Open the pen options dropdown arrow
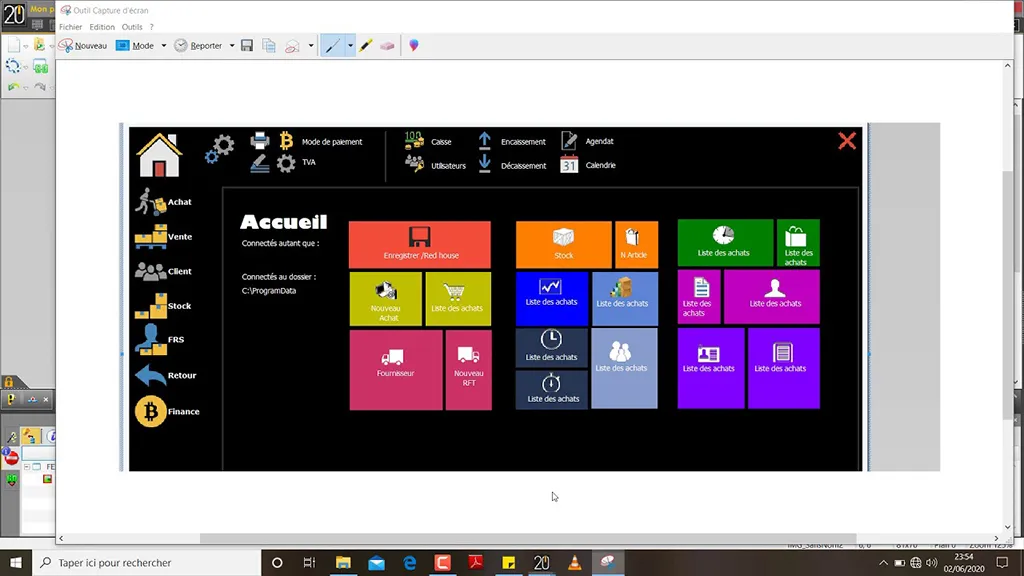 point(350,46)
